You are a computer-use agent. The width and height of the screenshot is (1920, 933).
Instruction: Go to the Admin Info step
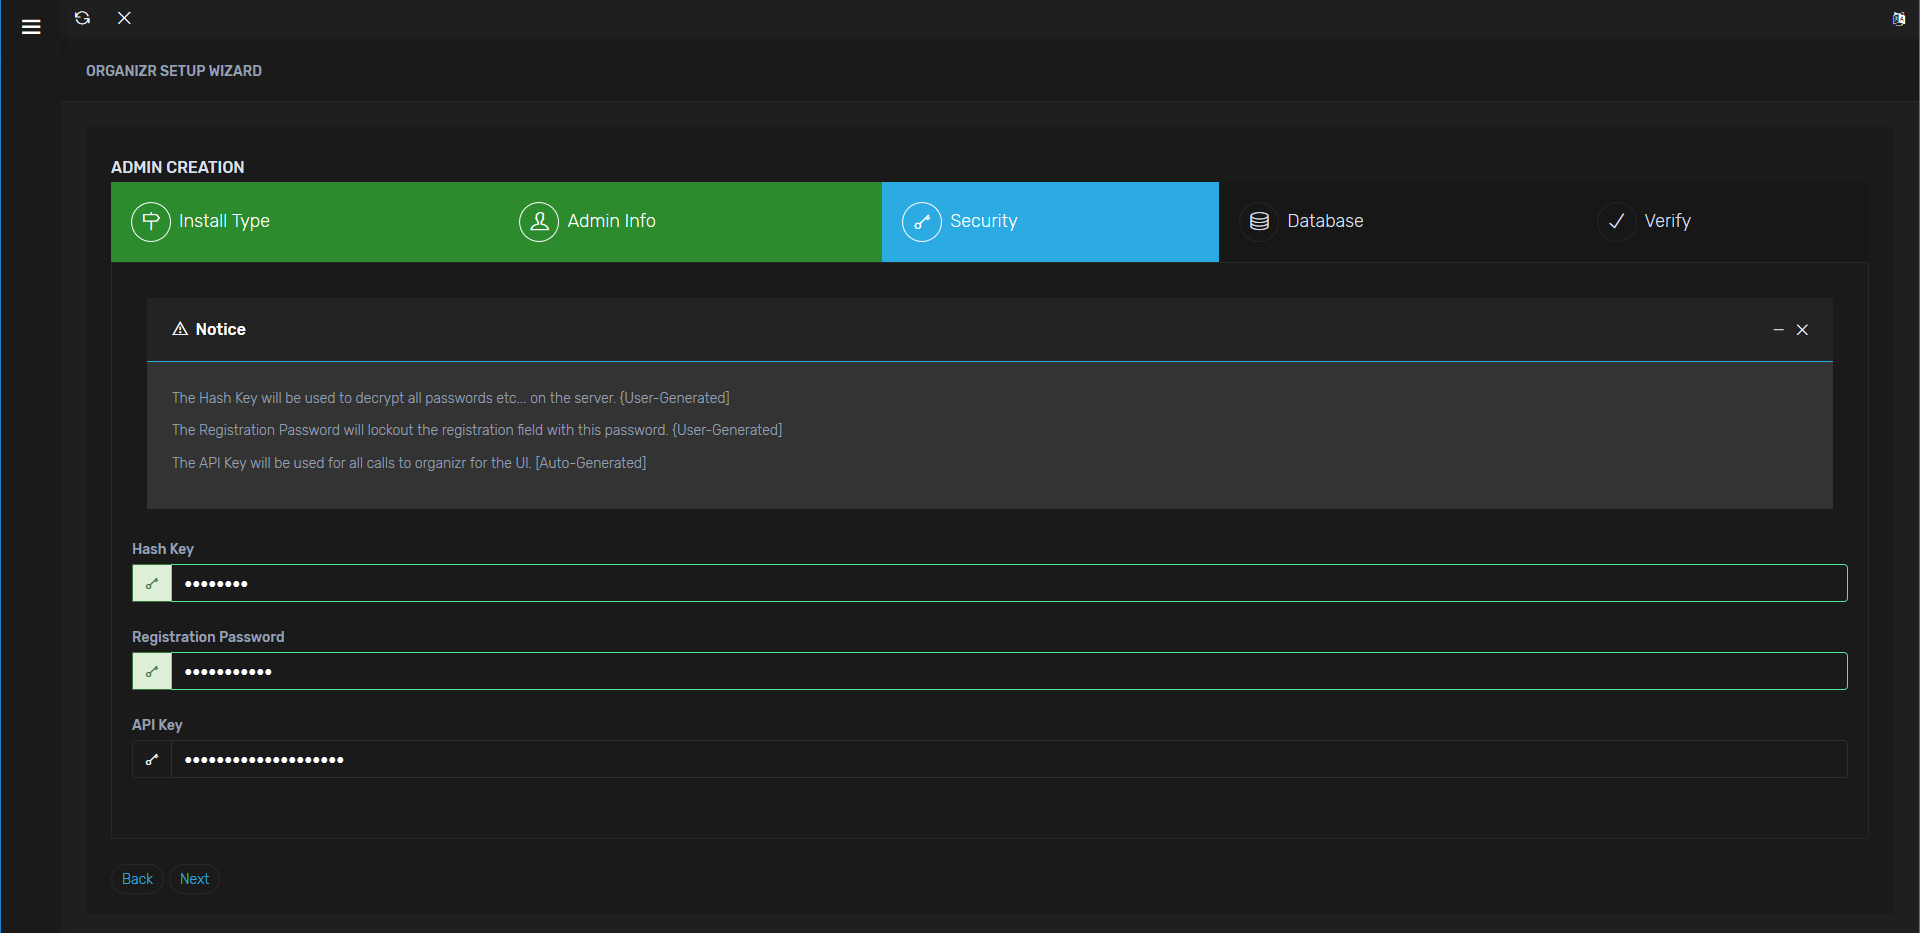point(690,221)
